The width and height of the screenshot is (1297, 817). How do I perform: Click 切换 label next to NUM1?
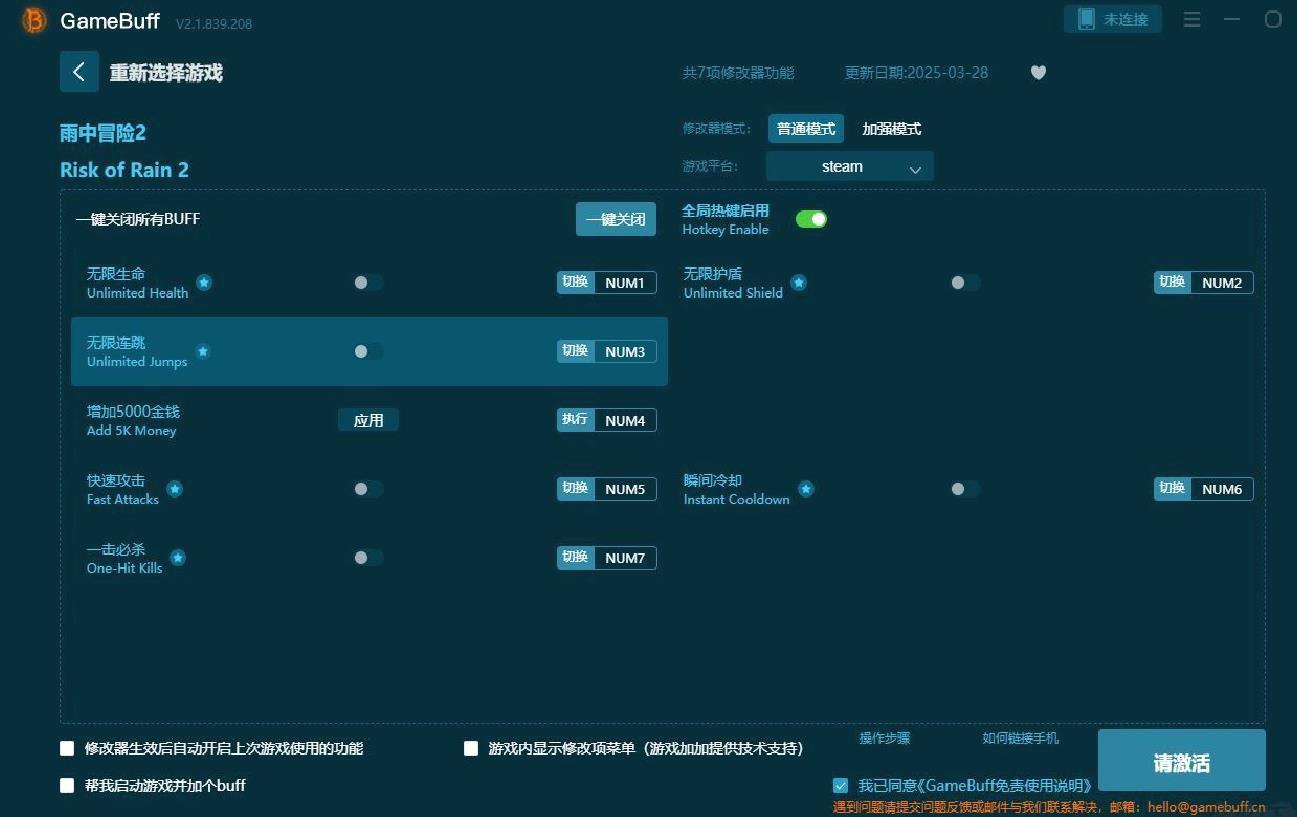tap(575, 283)
